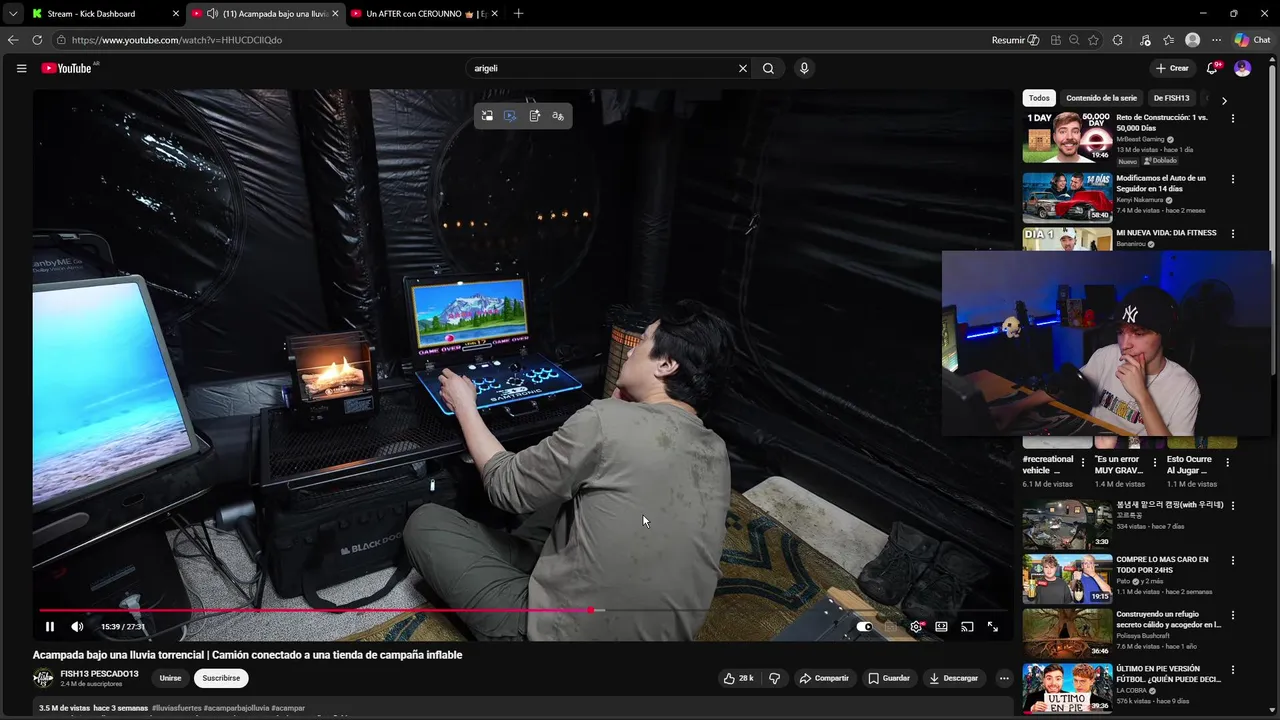Share the video with Compartir

pos(824,678)
